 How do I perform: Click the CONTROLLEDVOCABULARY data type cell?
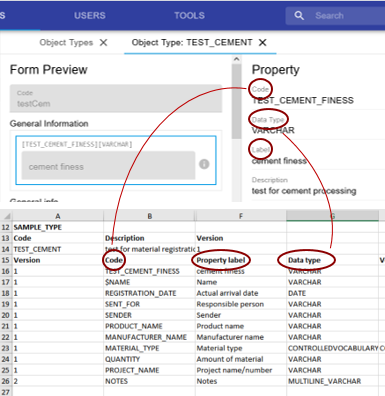pos(332,348)
